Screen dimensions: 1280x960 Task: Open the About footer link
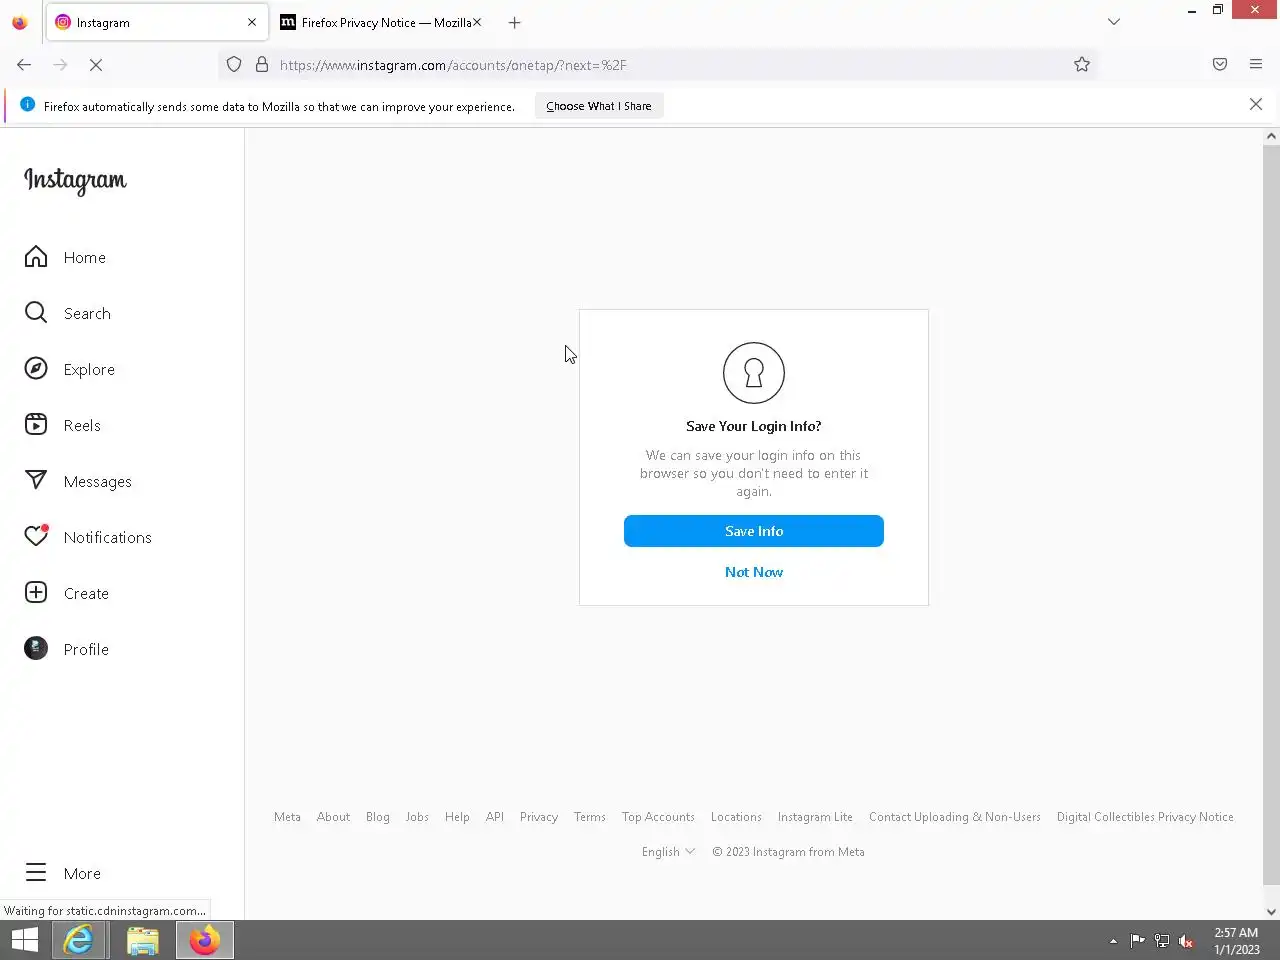333,817
